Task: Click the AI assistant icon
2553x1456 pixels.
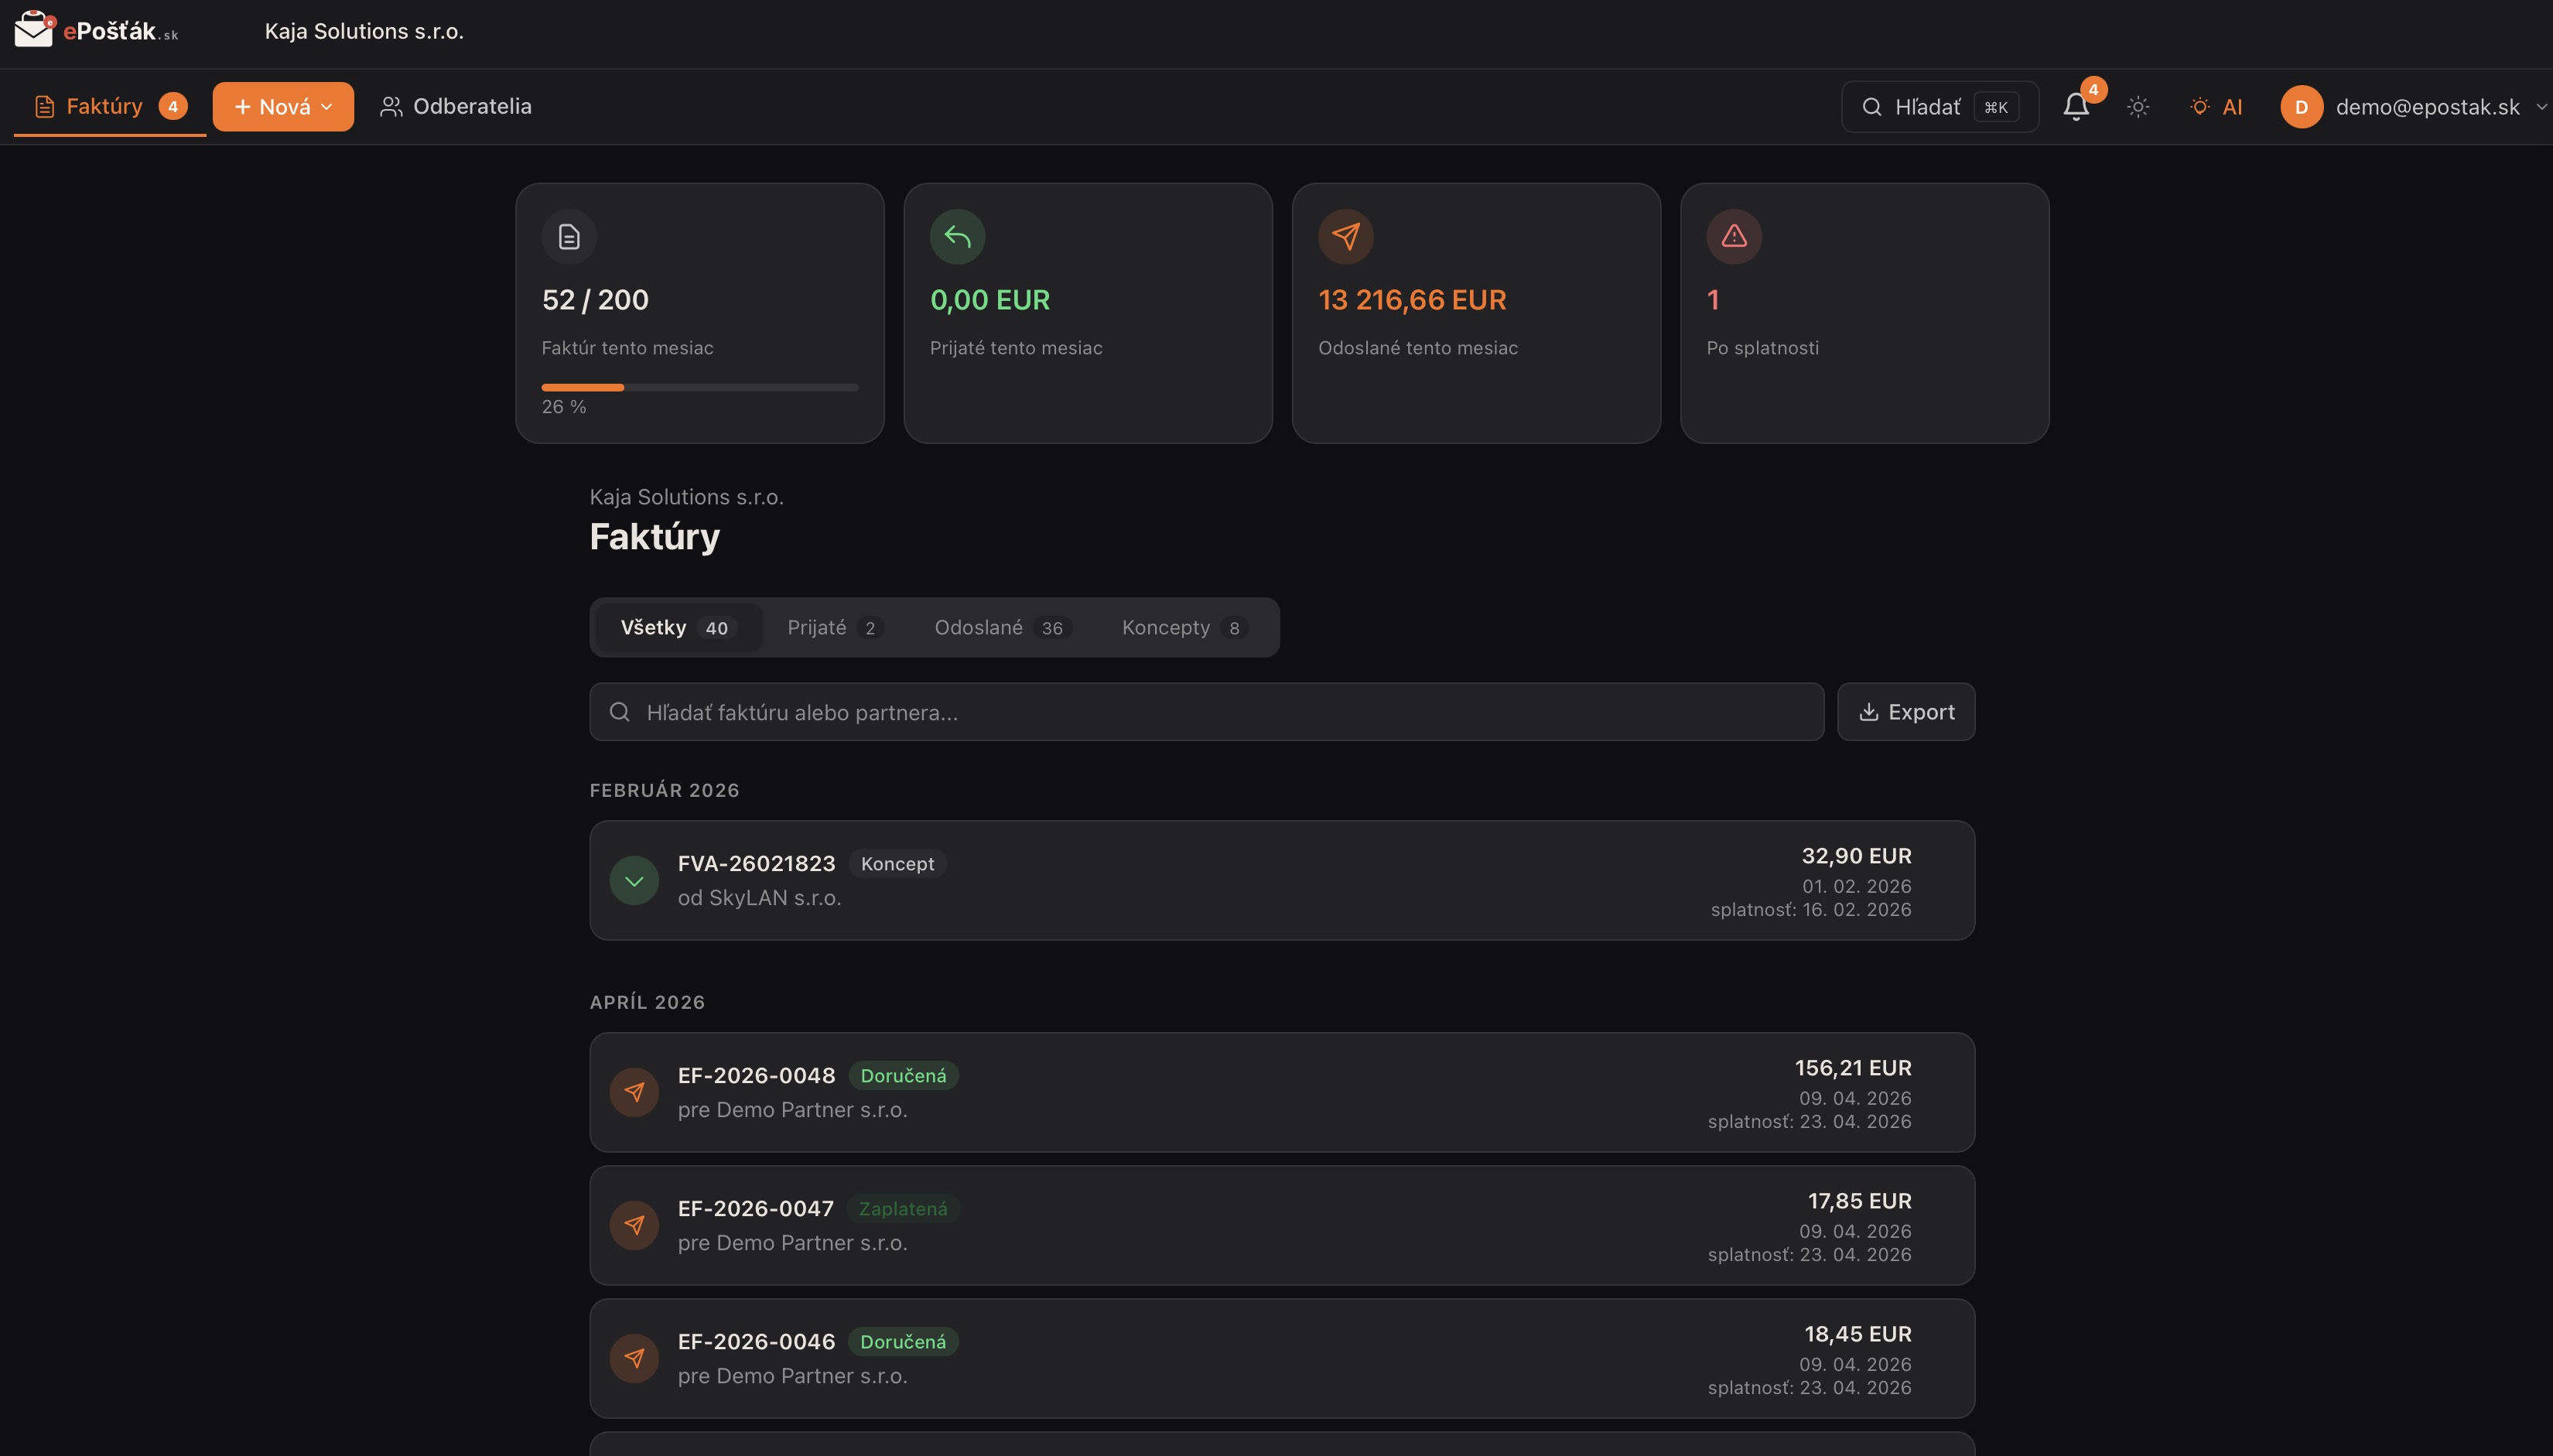Action: point(2218,106)
